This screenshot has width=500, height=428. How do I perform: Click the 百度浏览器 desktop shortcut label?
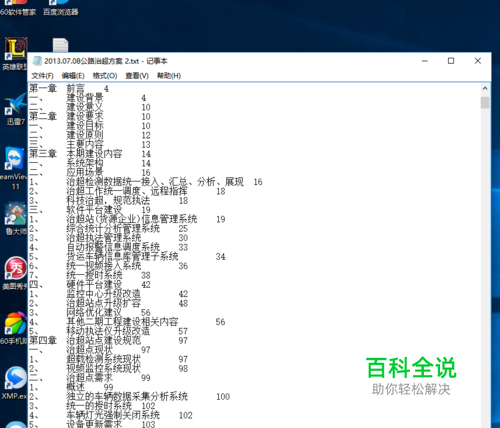tap(61, 12)
